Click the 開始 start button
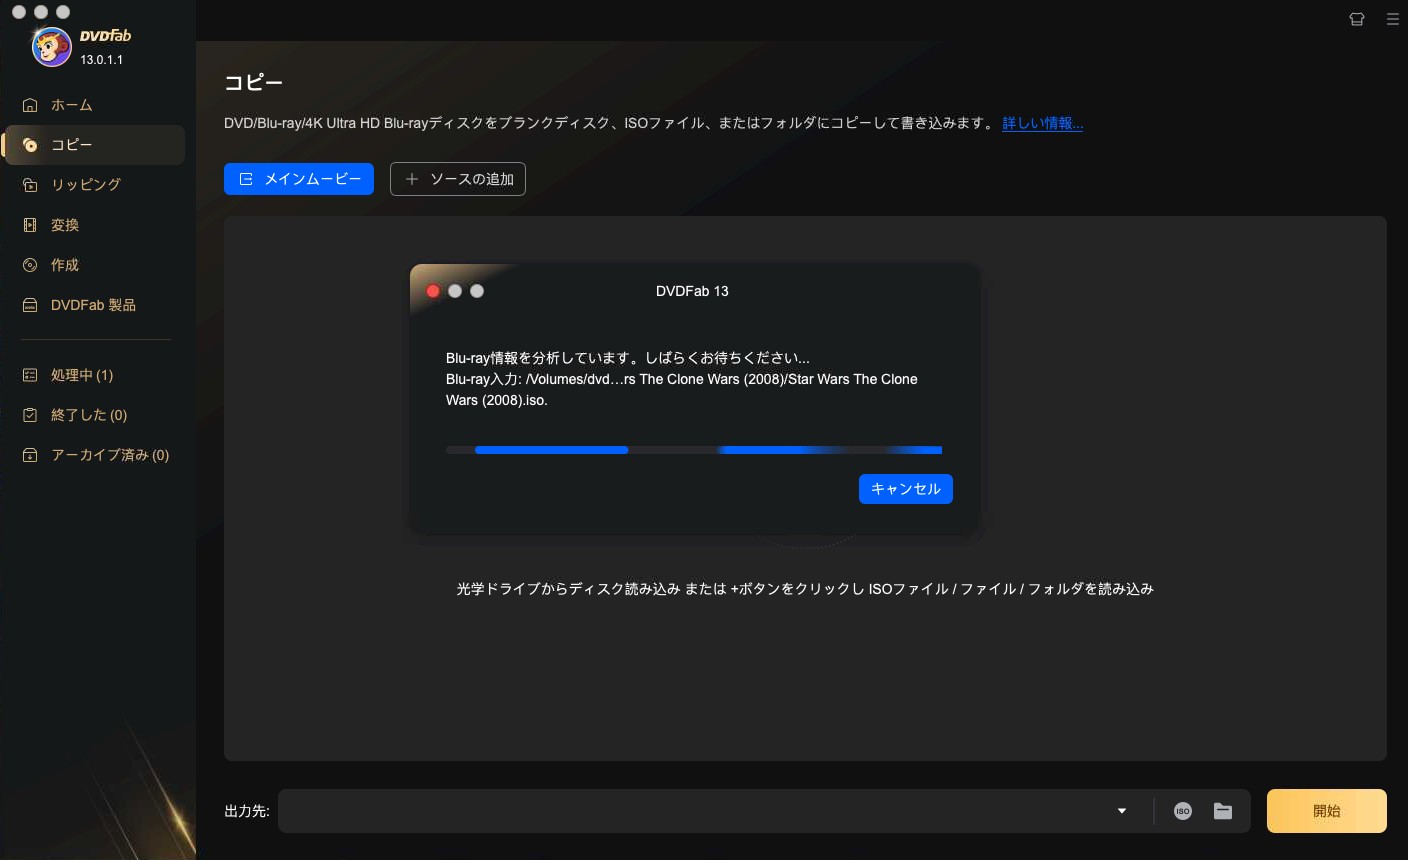Screen dimensions: 1408x860 1327,811
